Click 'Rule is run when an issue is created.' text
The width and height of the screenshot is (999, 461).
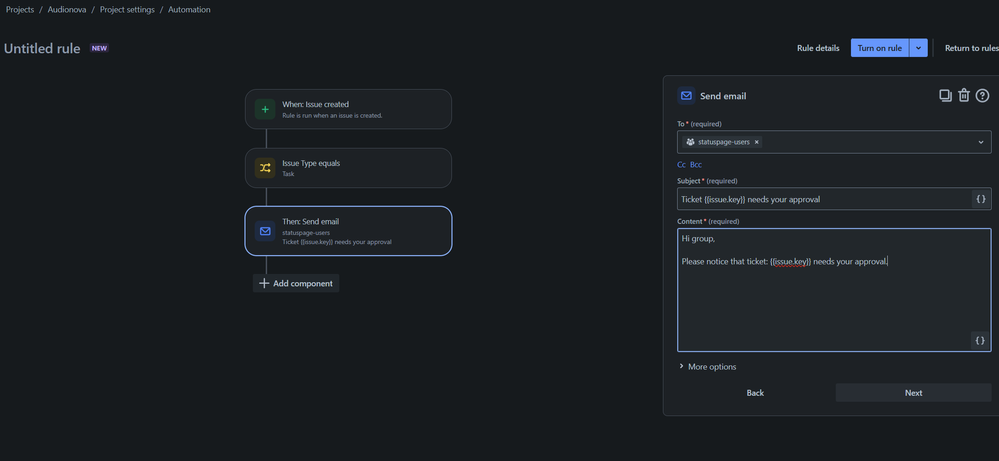pyautogui.click(x=332, y=116)
